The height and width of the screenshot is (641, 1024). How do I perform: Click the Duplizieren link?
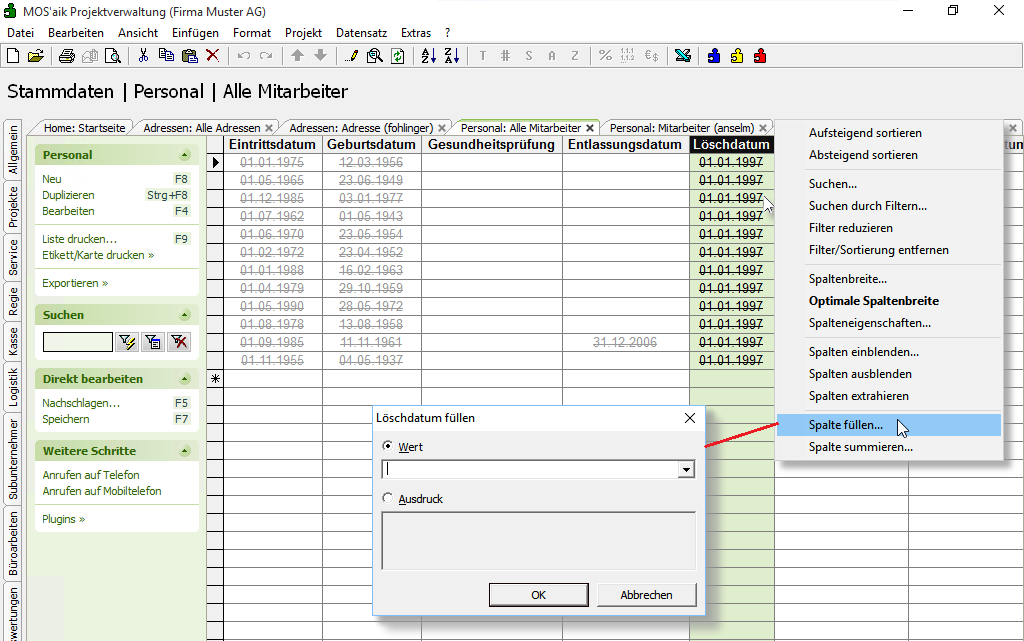(68, 195)
